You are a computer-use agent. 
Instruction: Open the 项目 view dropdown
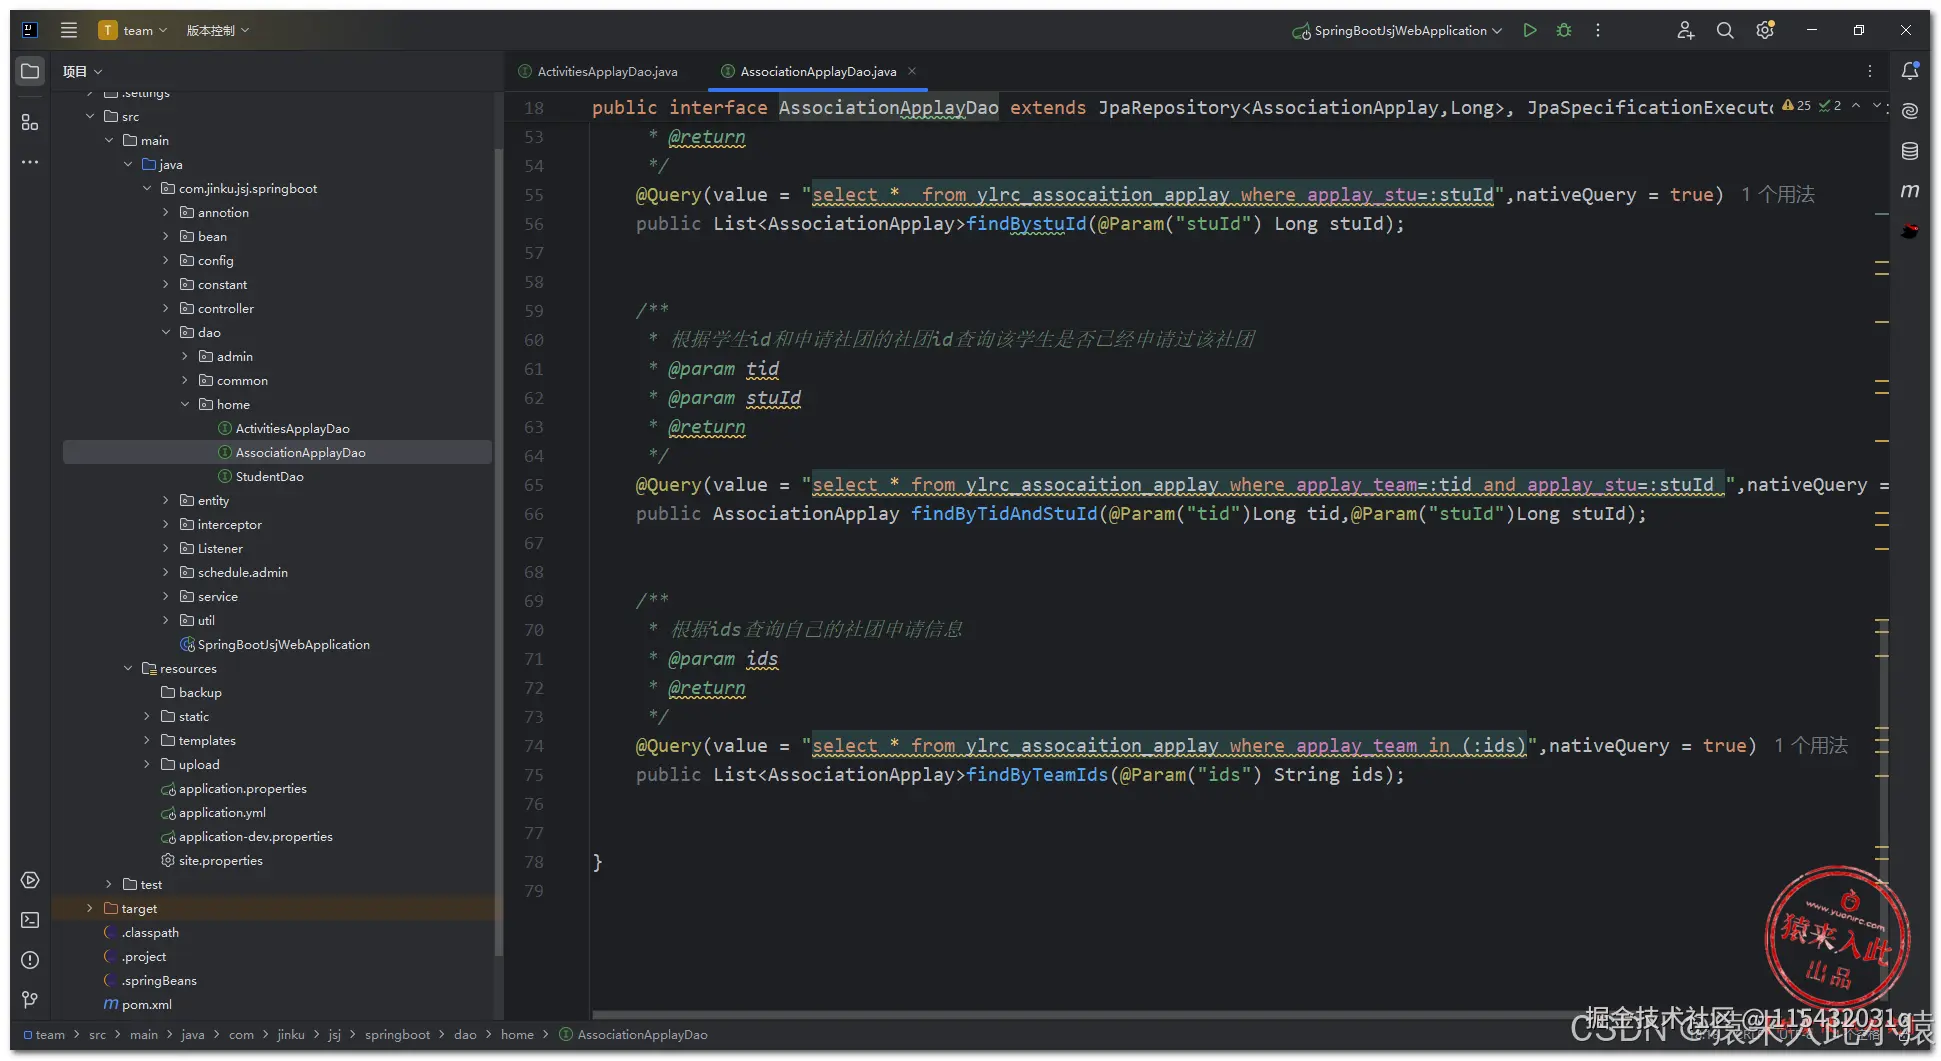(x=83, y=71)
